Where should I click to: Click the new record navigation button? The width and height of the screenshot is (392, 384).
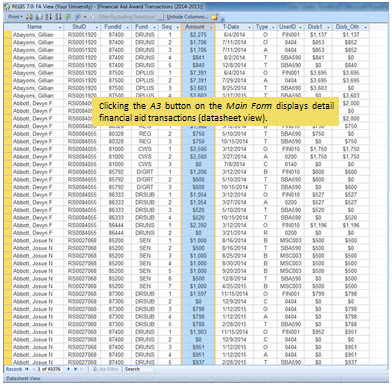pos(83,369)
